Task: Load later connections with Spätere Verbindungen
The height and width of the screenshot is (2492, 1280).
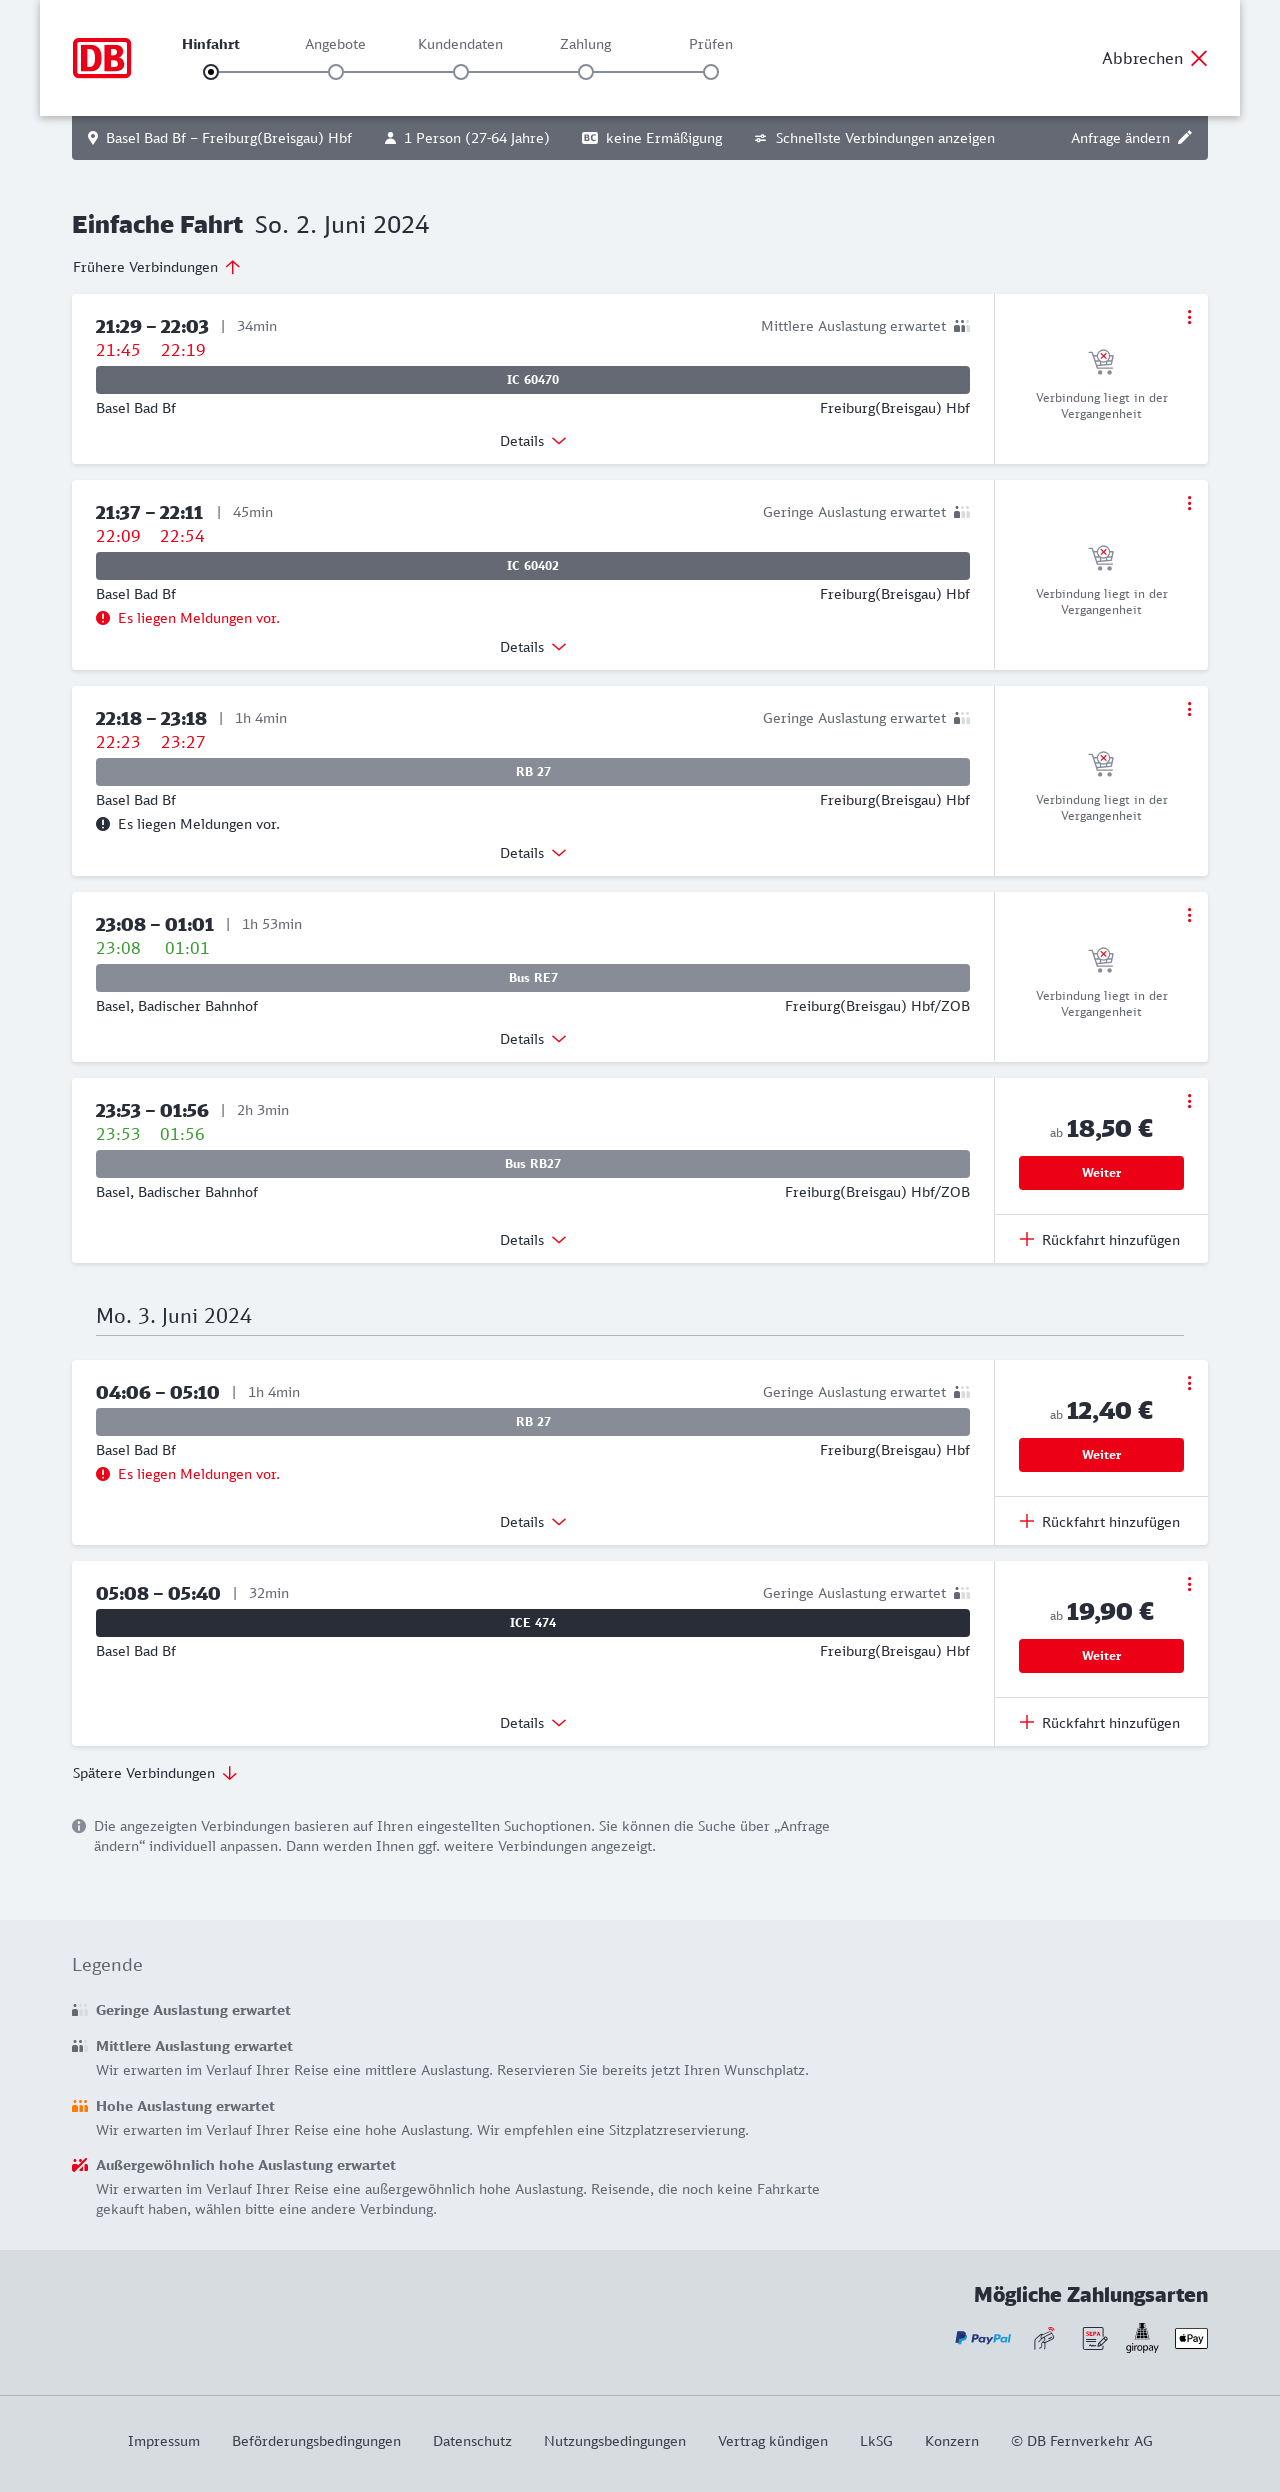Action: (155, 1773)
